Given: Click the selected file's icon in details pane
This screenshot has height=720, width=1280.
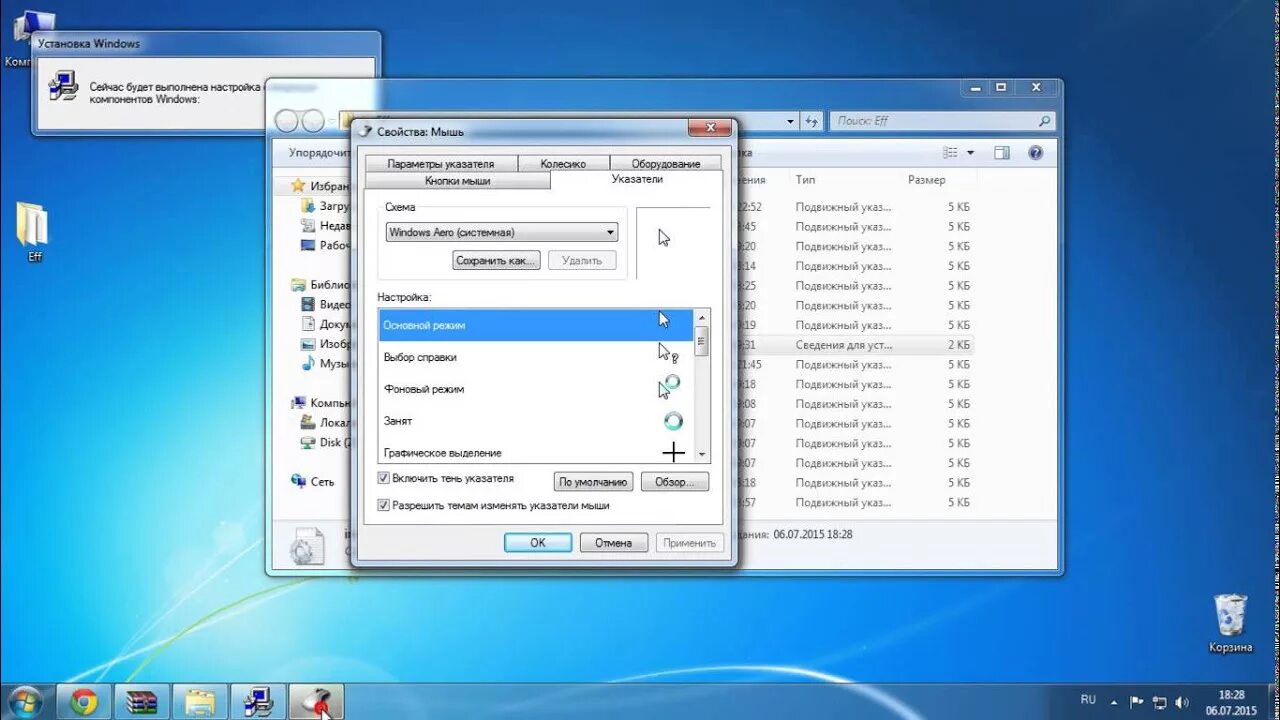Looking at the screenshot, I should point(308,546).
